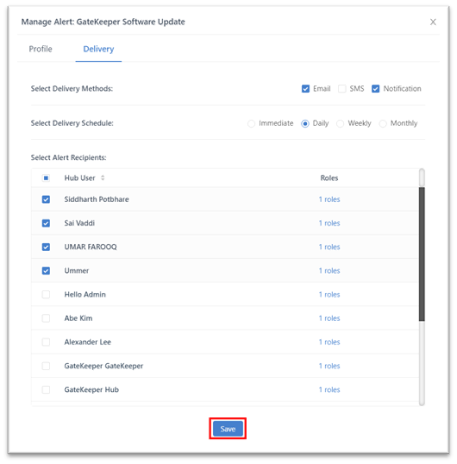457x464 pixels.
Task: Toggle the select-all Hub User checkbox
Action: click(46, 178)
